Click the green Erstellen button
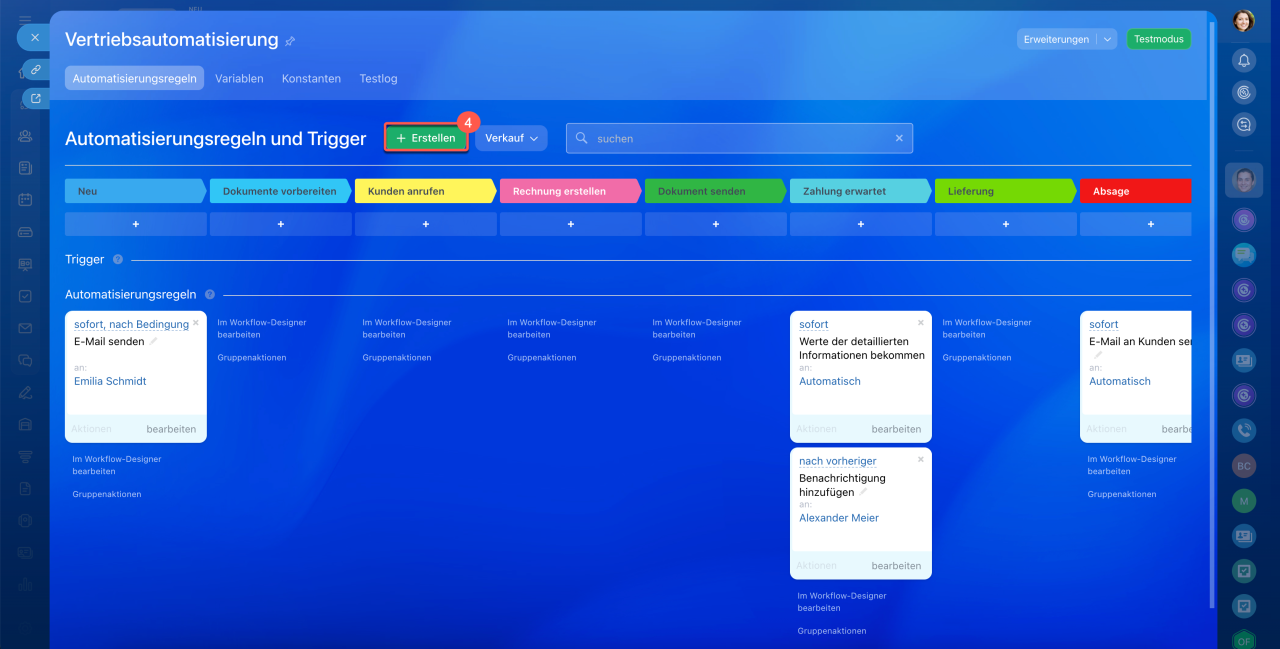Screen dimensions: 1280x649 click(426, 138)
